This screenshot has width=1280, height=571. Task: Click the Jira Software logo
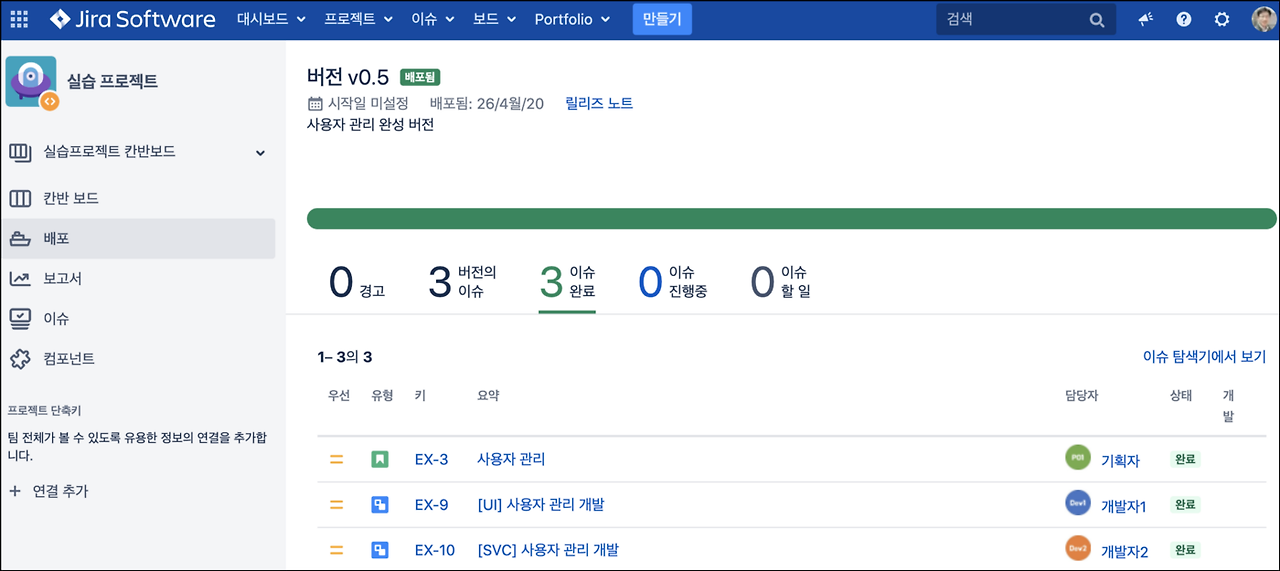click(x=132, y=19)
